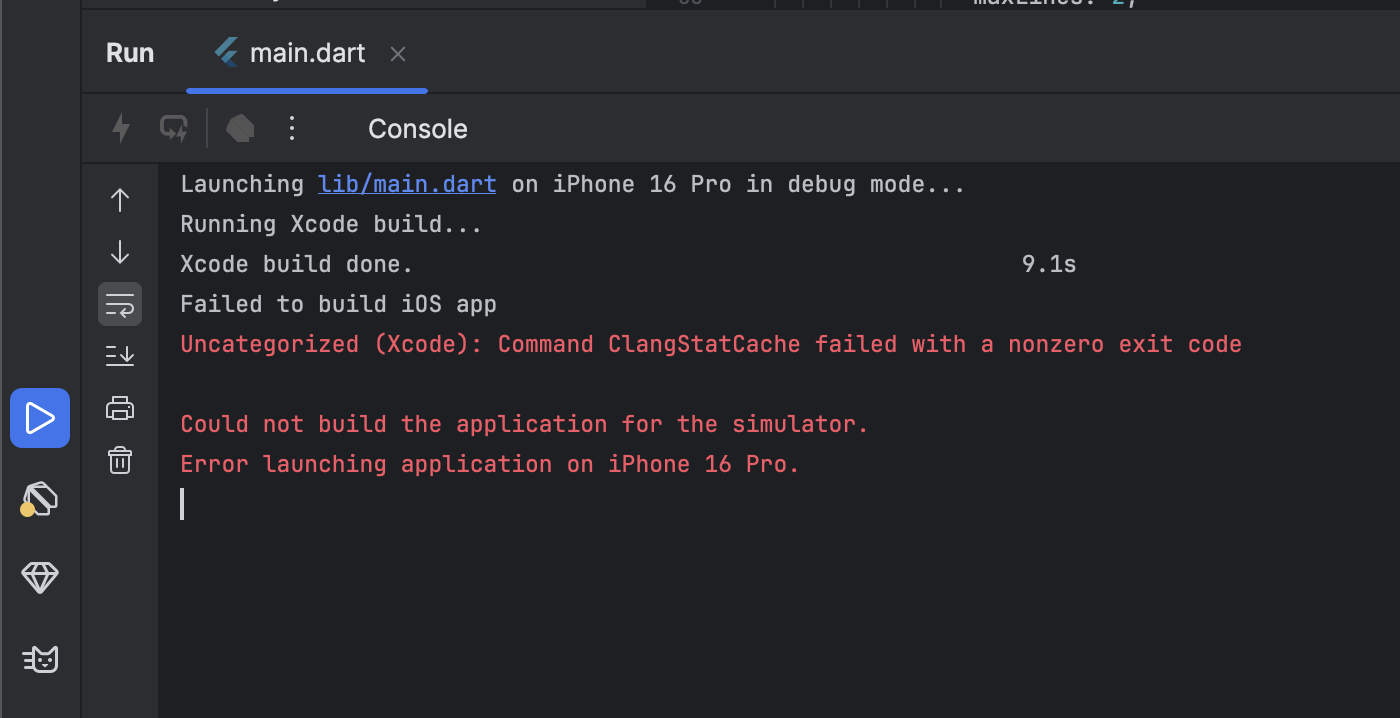This screenshot has width=1400, height=718.
Task: Click the up arrow in console gutter
Action: coord(120,200)
